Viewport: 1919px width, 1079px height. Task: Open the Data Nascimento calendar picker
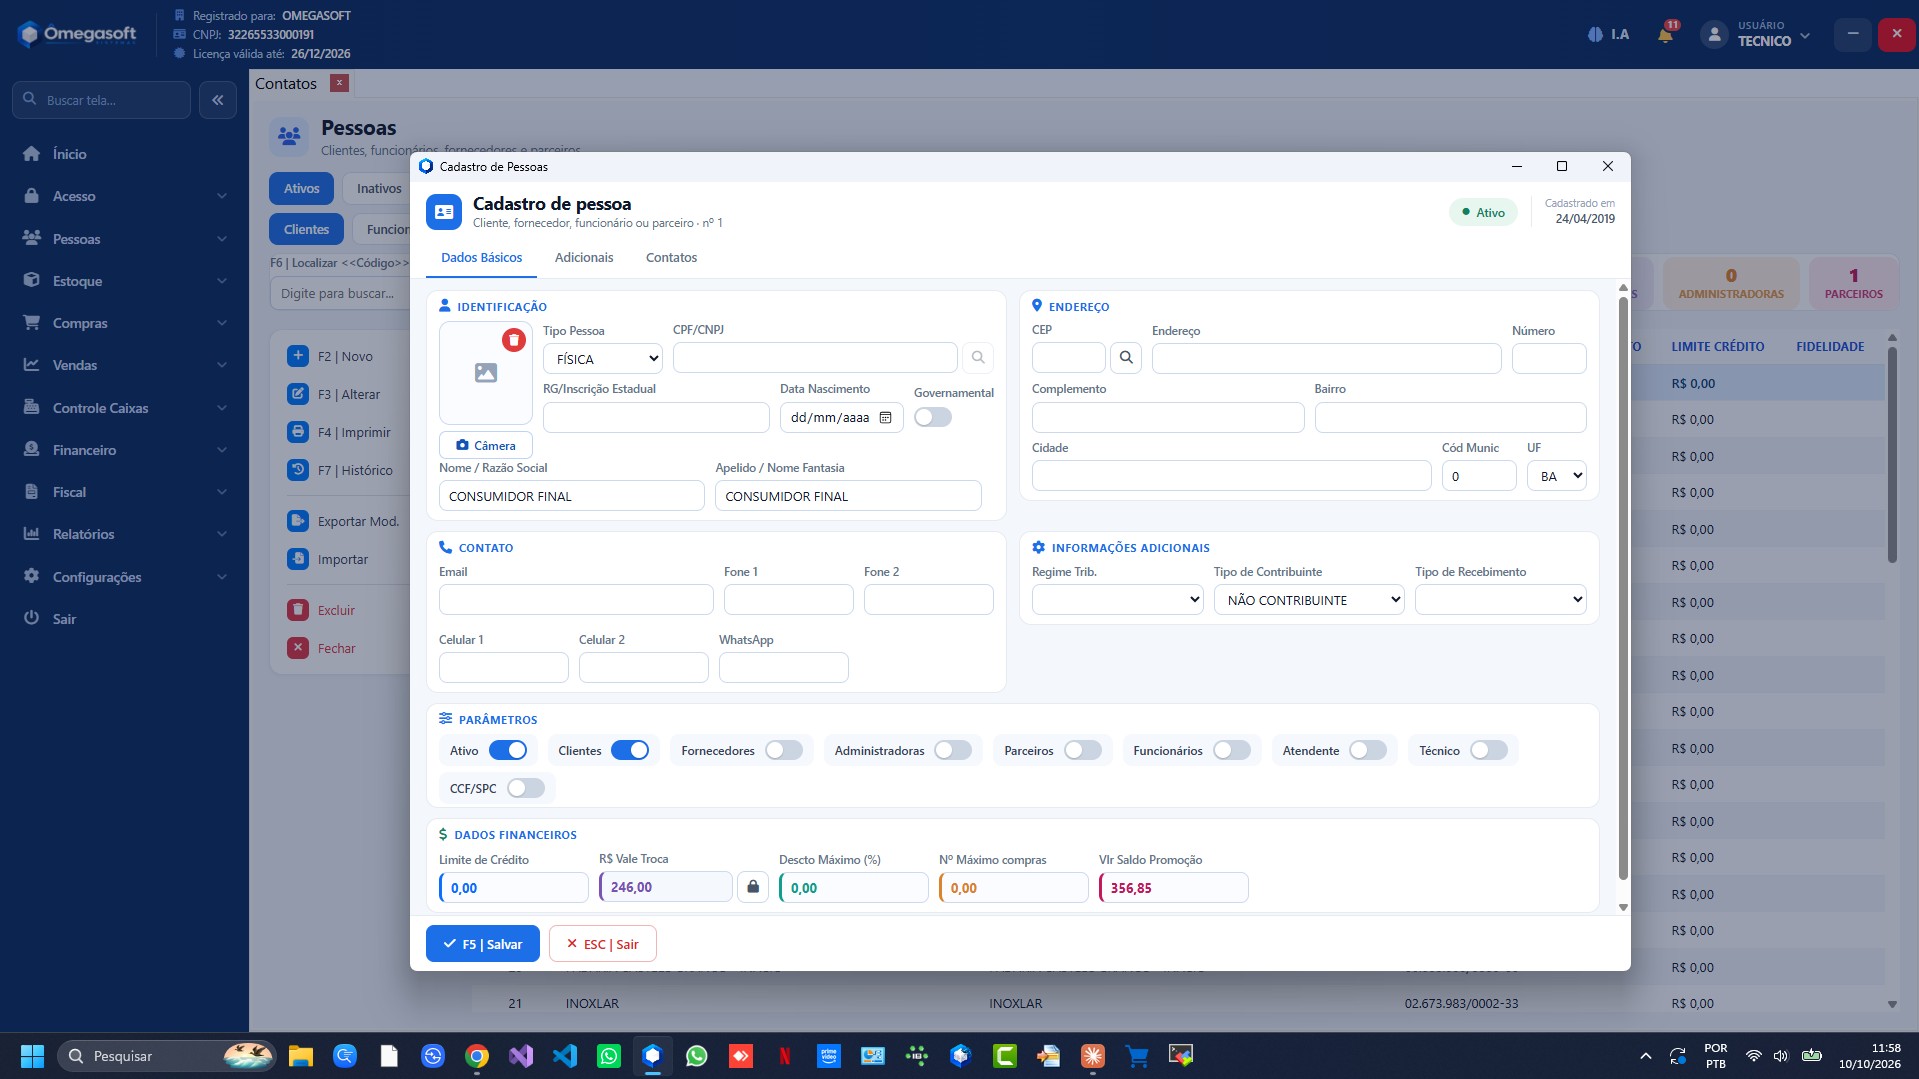point(885,418)
